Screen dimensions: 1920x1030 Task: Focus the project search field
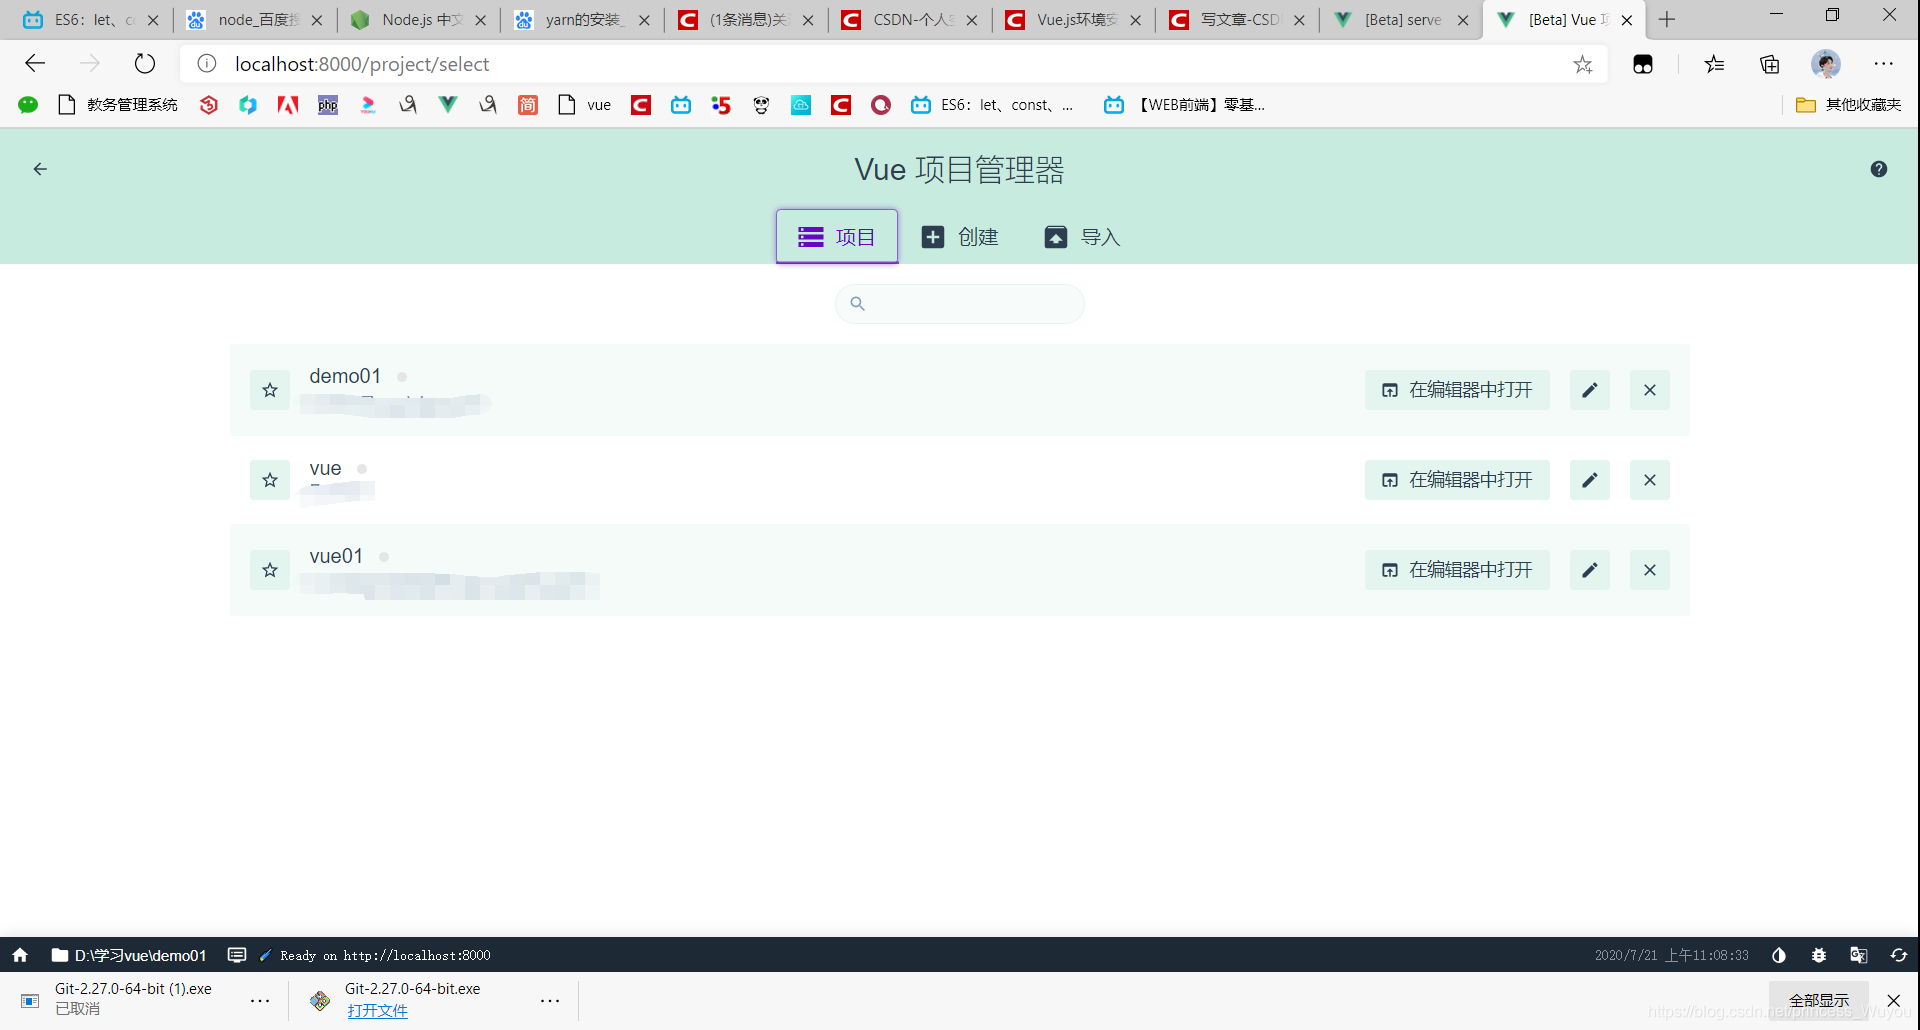pyautogui.click(x=960, y=304)
